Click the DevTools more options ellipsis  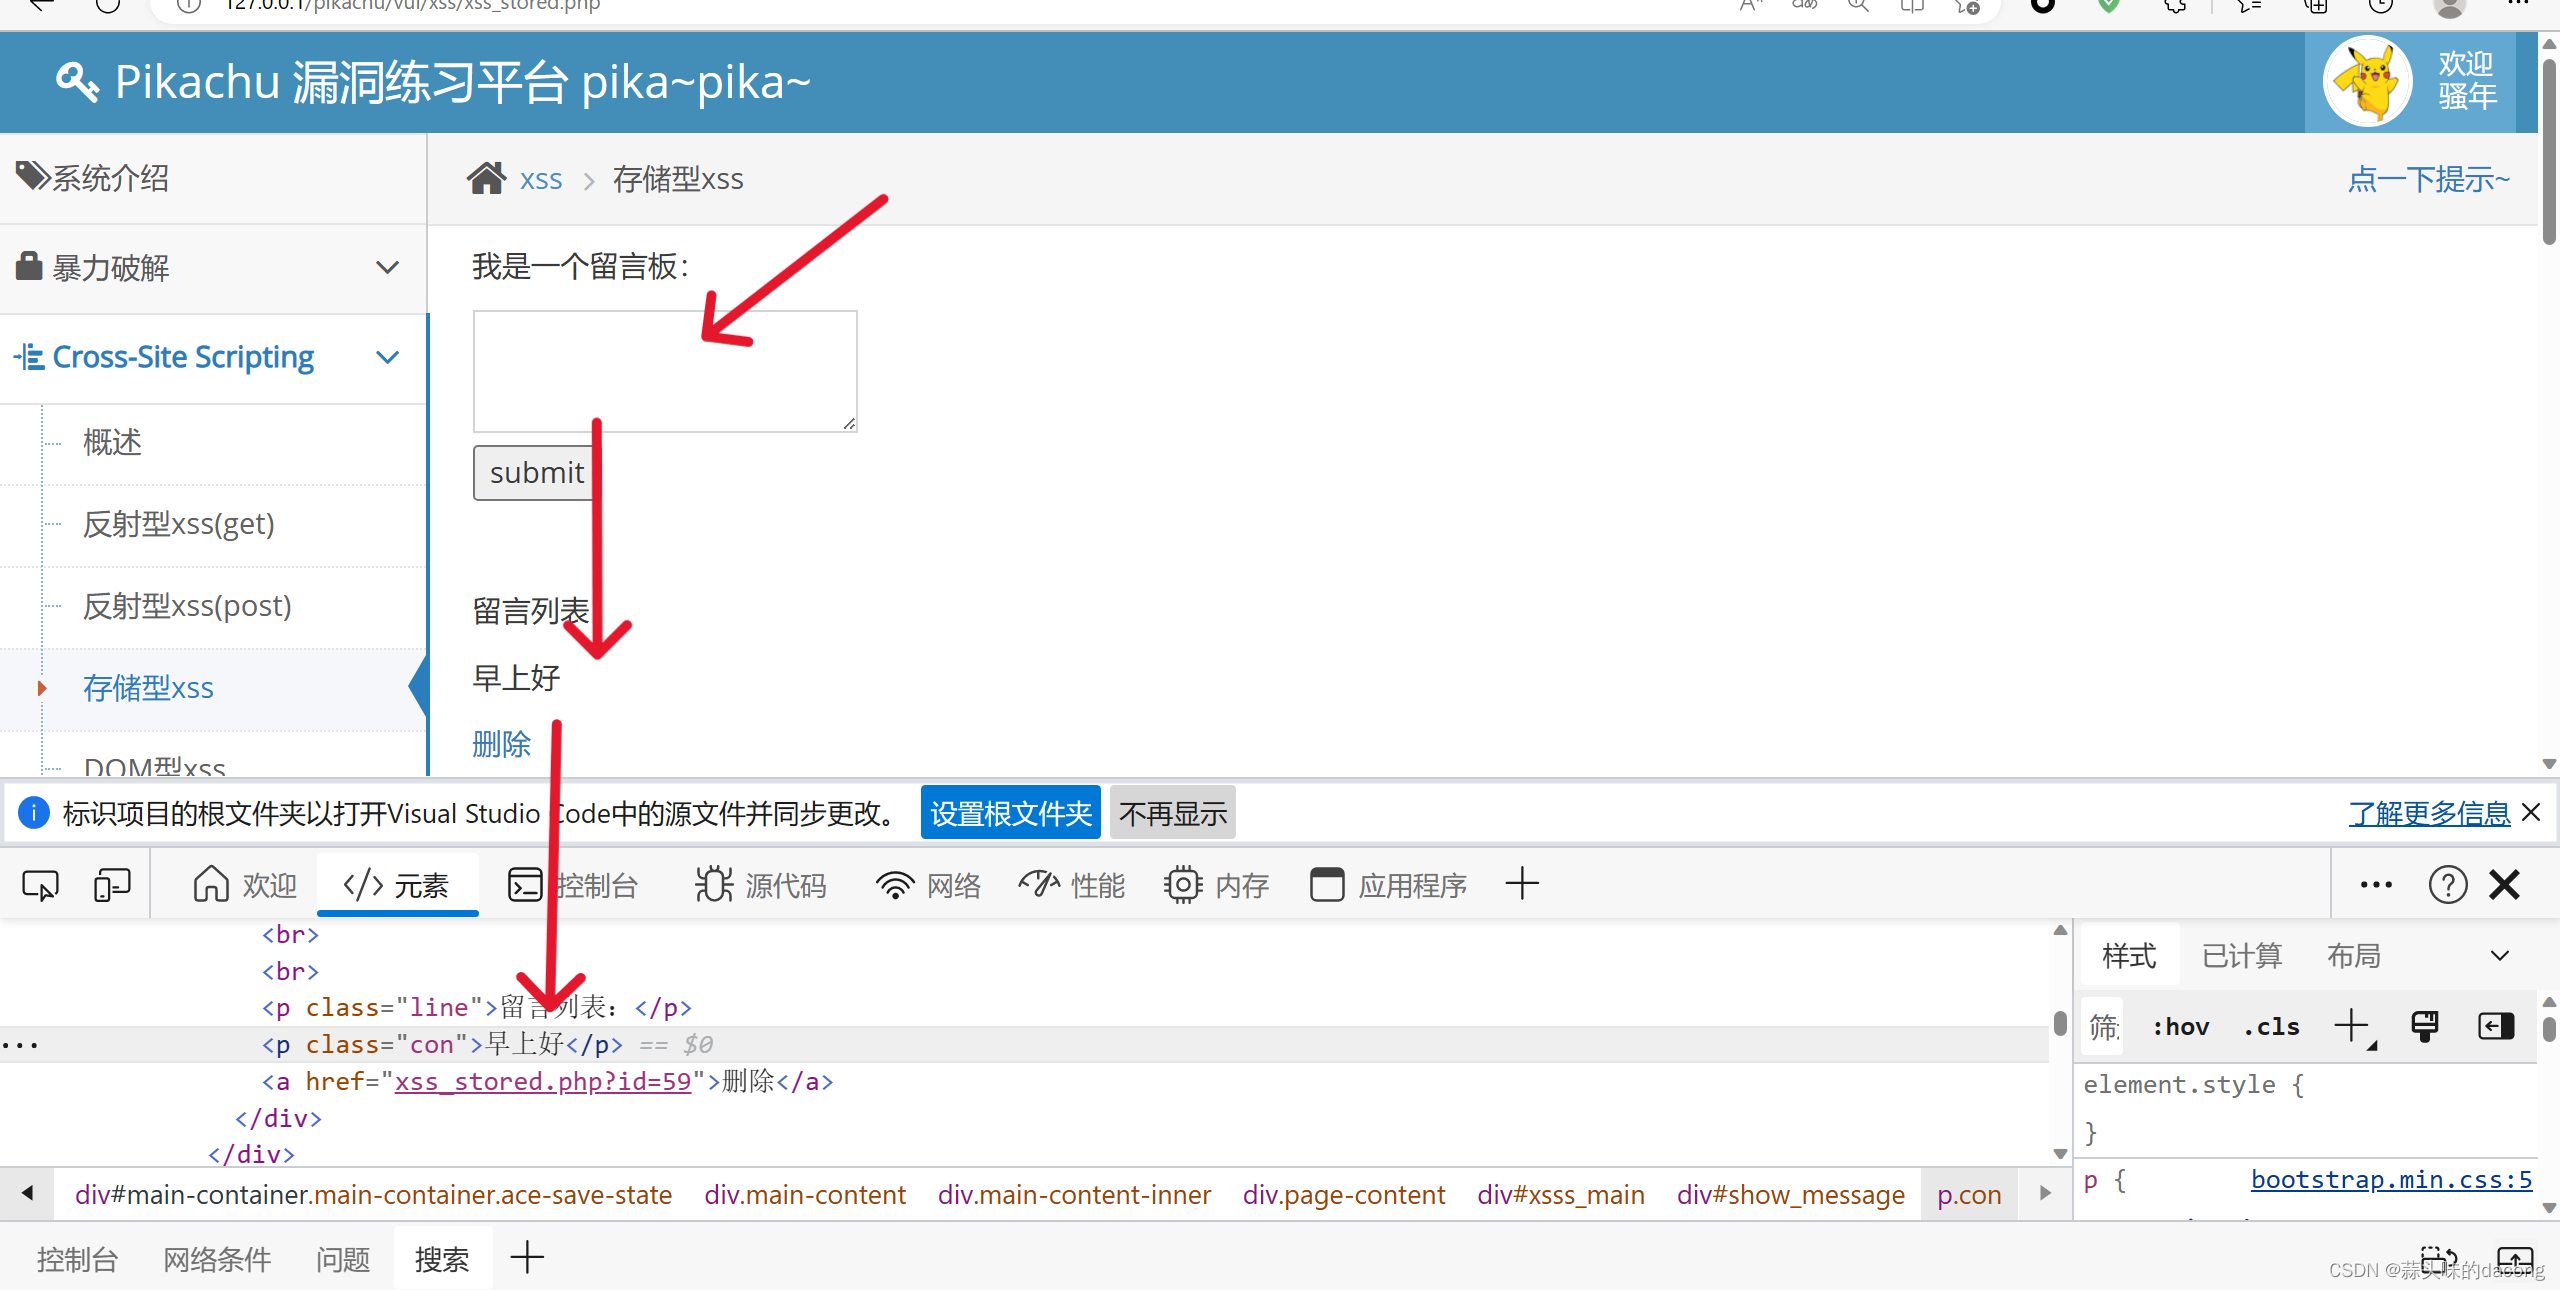click(2375, 885)
